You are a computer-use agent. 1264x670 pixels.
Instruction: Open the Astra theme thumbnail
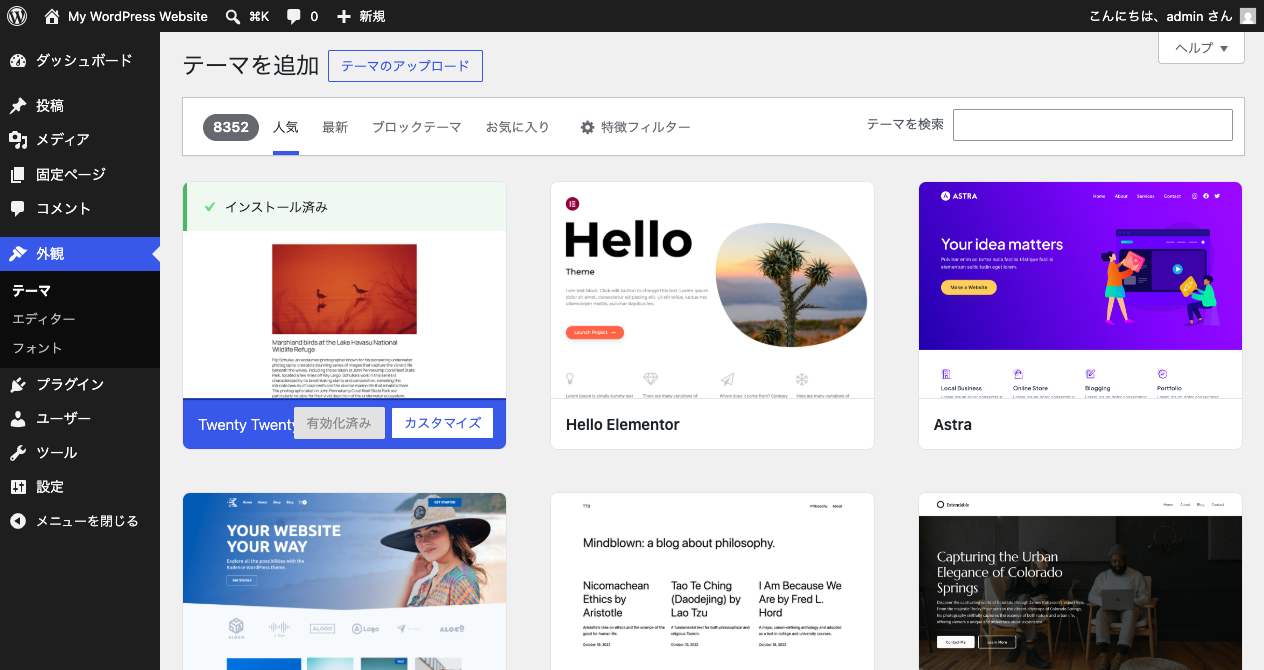(1080, 290)
